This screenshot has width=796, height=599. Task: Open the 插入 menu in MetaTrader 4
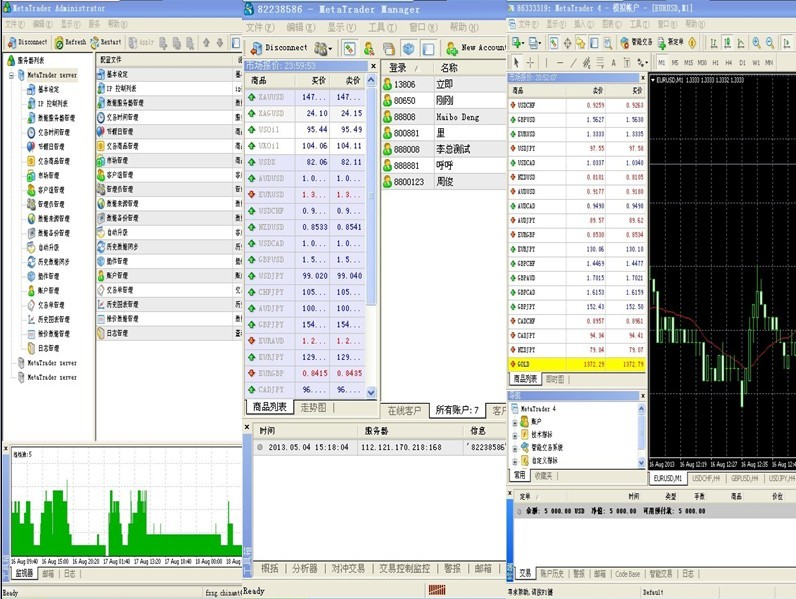[583, 24]
